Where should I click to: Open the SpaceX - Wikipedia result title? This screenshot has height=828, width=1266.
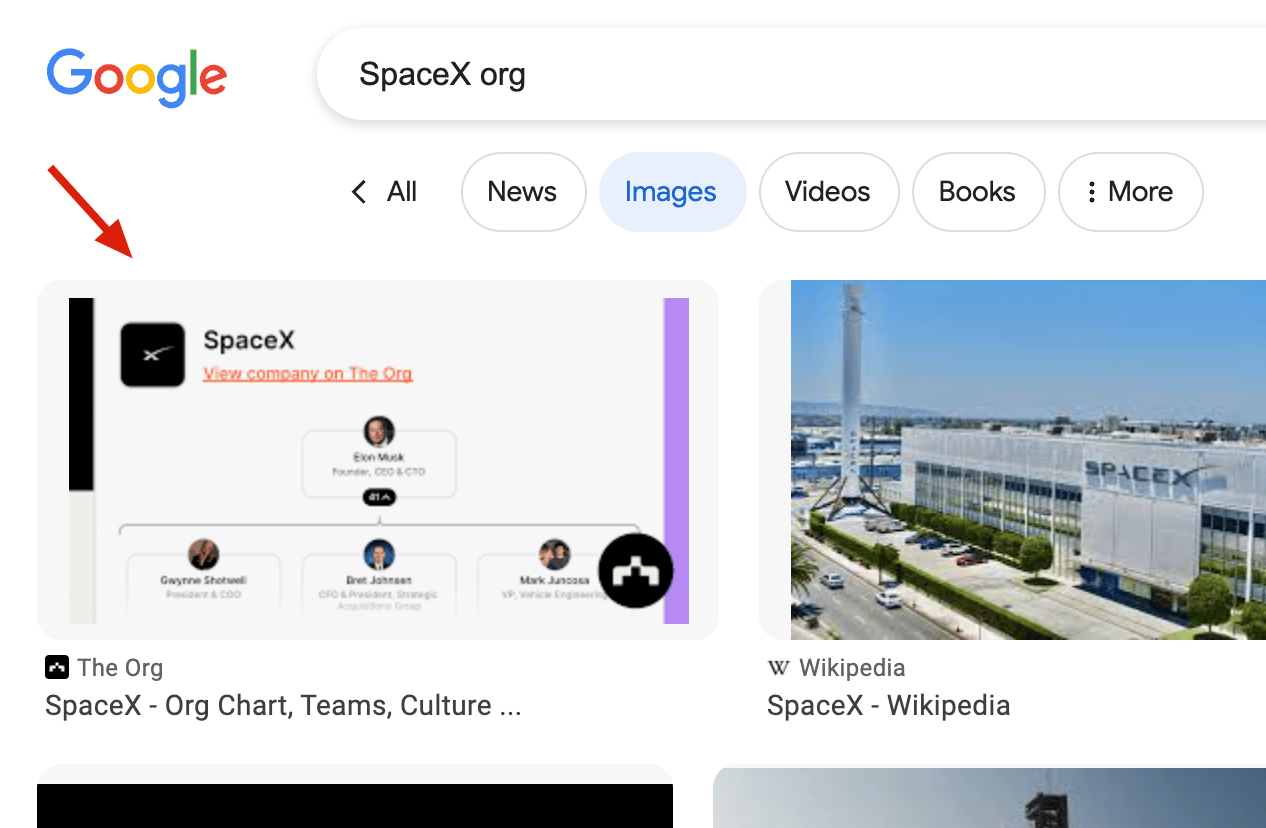point(888,706)
